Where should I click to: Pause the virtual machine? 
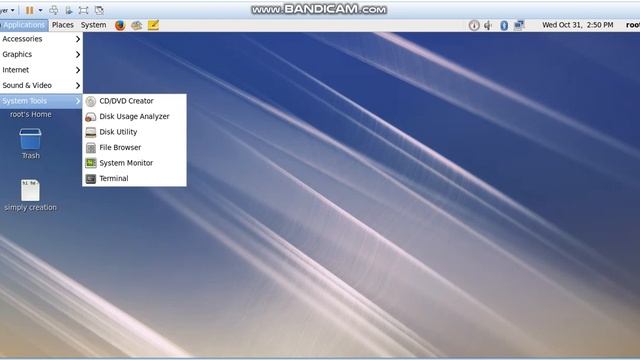click(x=29, y=10)
